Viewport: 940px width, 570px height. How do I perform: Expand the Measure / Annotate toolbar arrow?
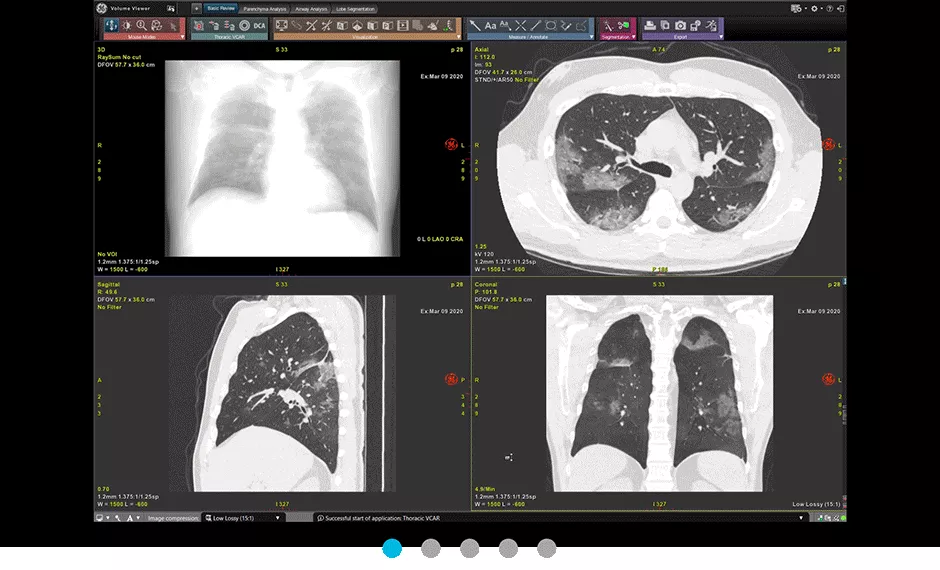[x=592, y=37]
